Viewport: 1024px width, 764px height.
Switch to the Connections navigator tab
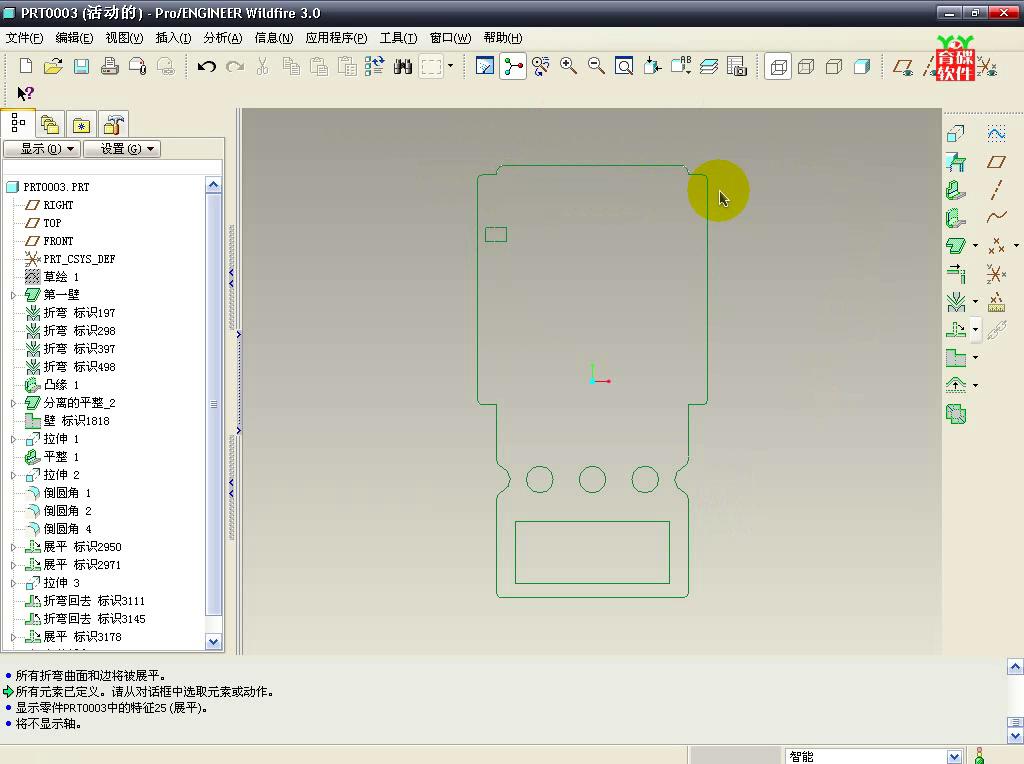click(x=113, y=124)
